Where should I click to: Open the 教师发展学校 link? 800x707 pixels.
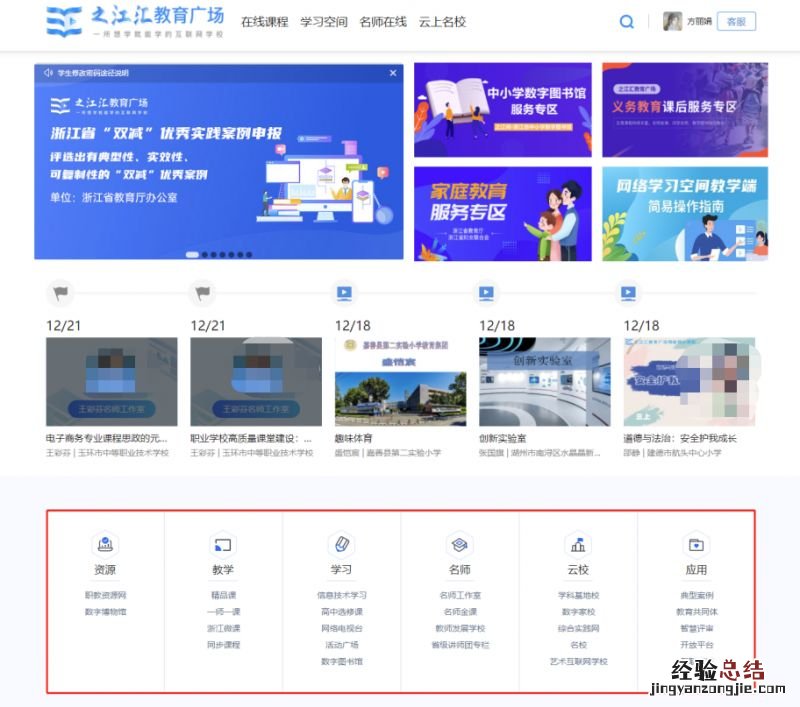pyautogui.click(x=460, y=628)
